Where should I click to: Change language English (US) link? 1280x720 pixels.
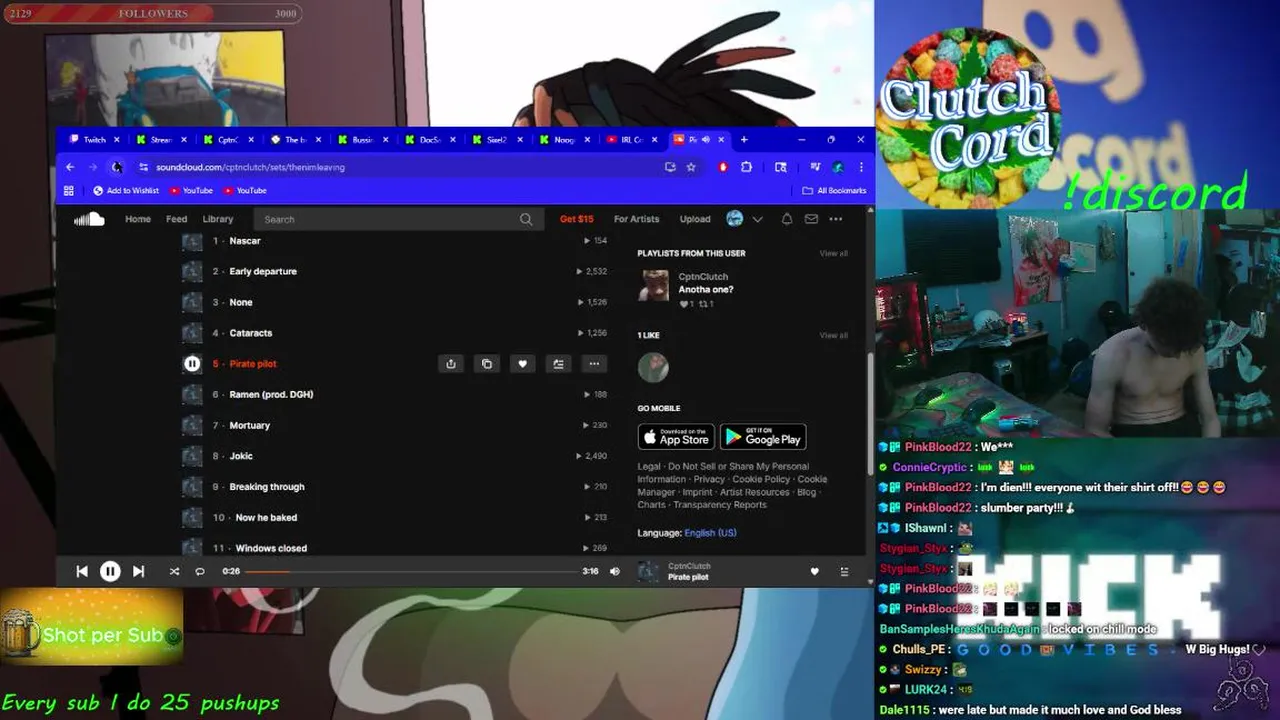(x=710, y=533)
